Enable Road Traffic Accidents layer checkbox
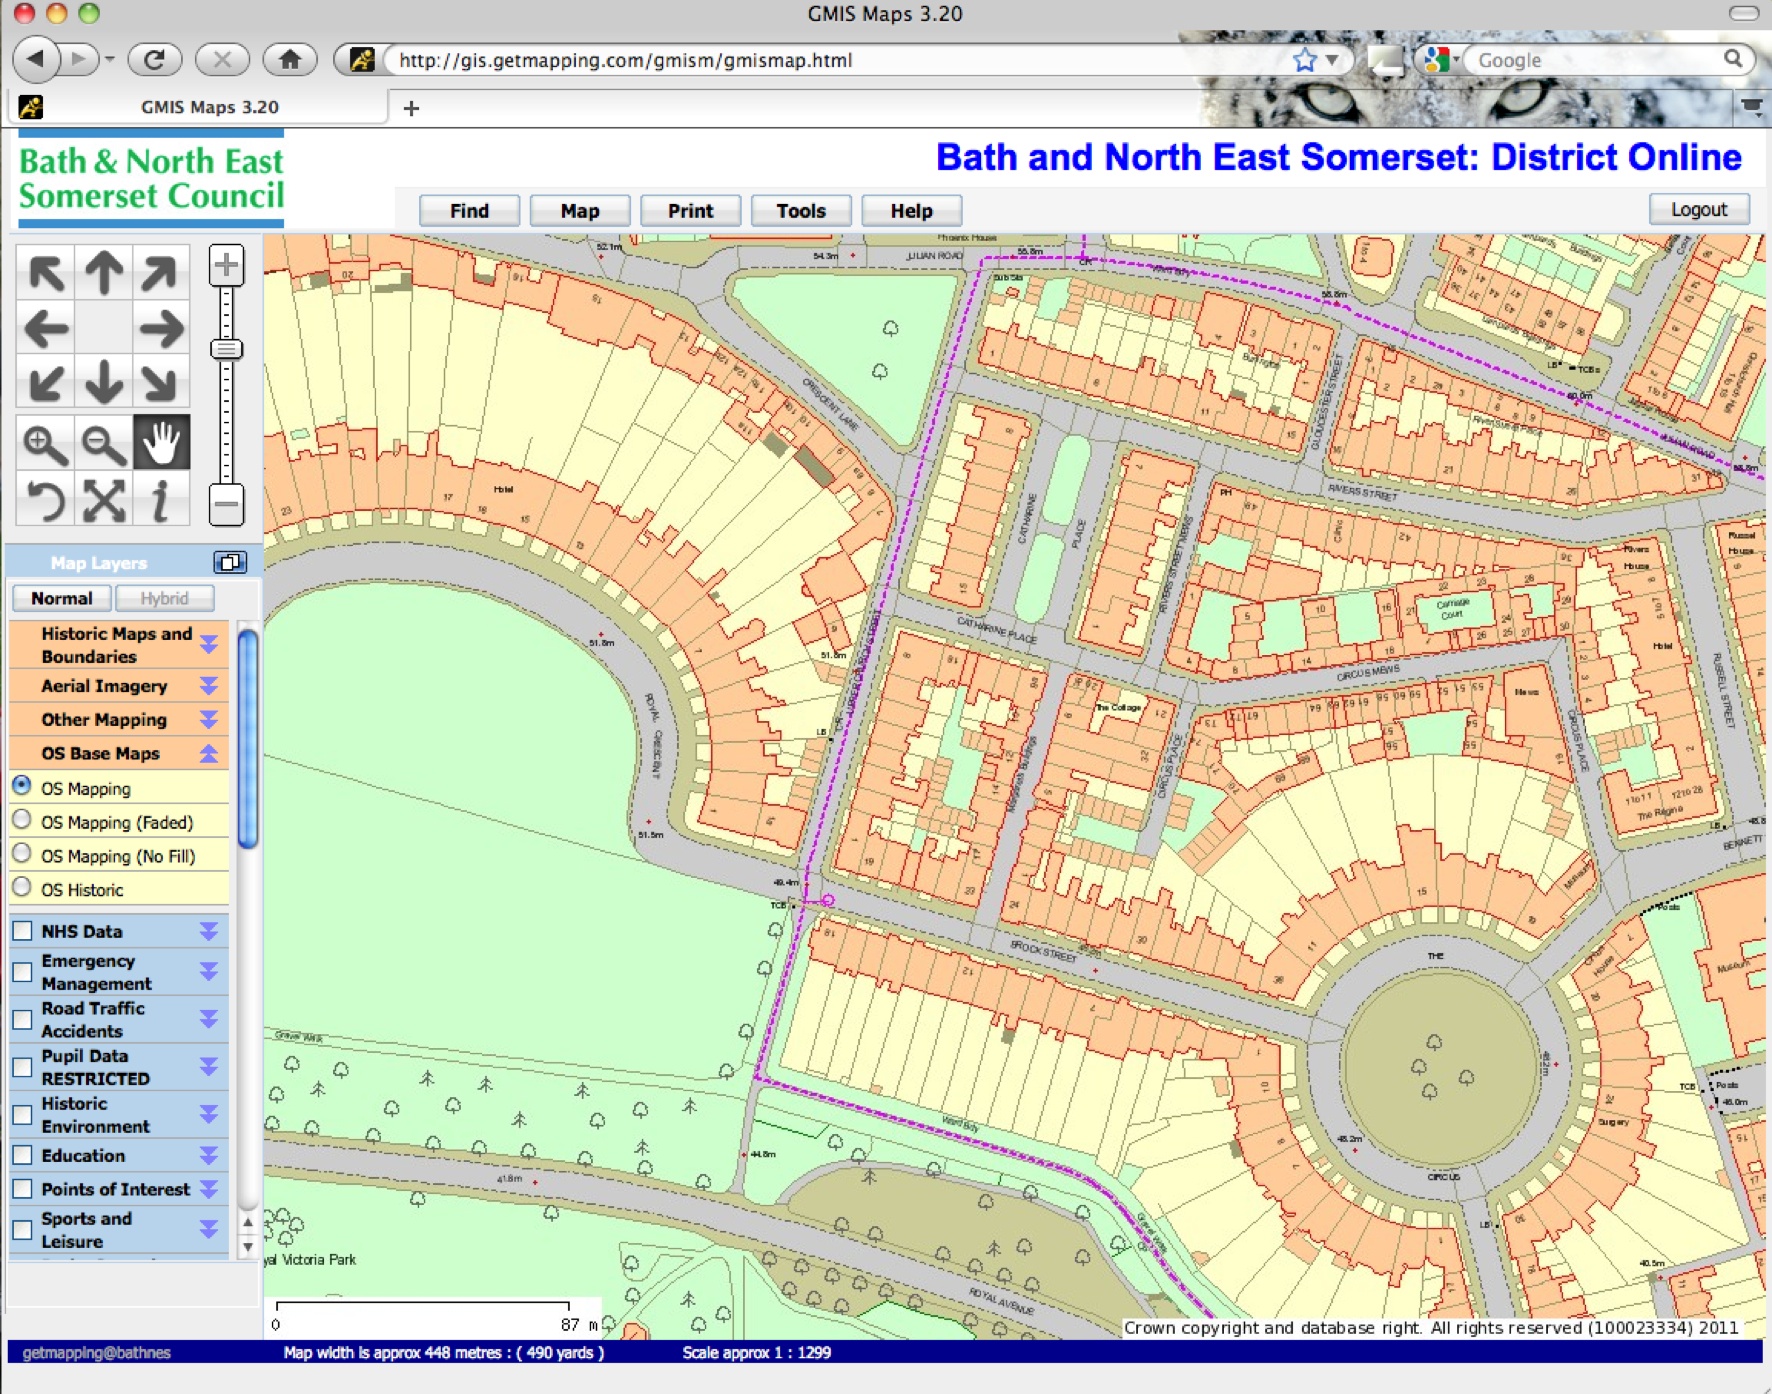Image resolution: width=1772 pixels, height=1394 pixels. pos(22,1019)
